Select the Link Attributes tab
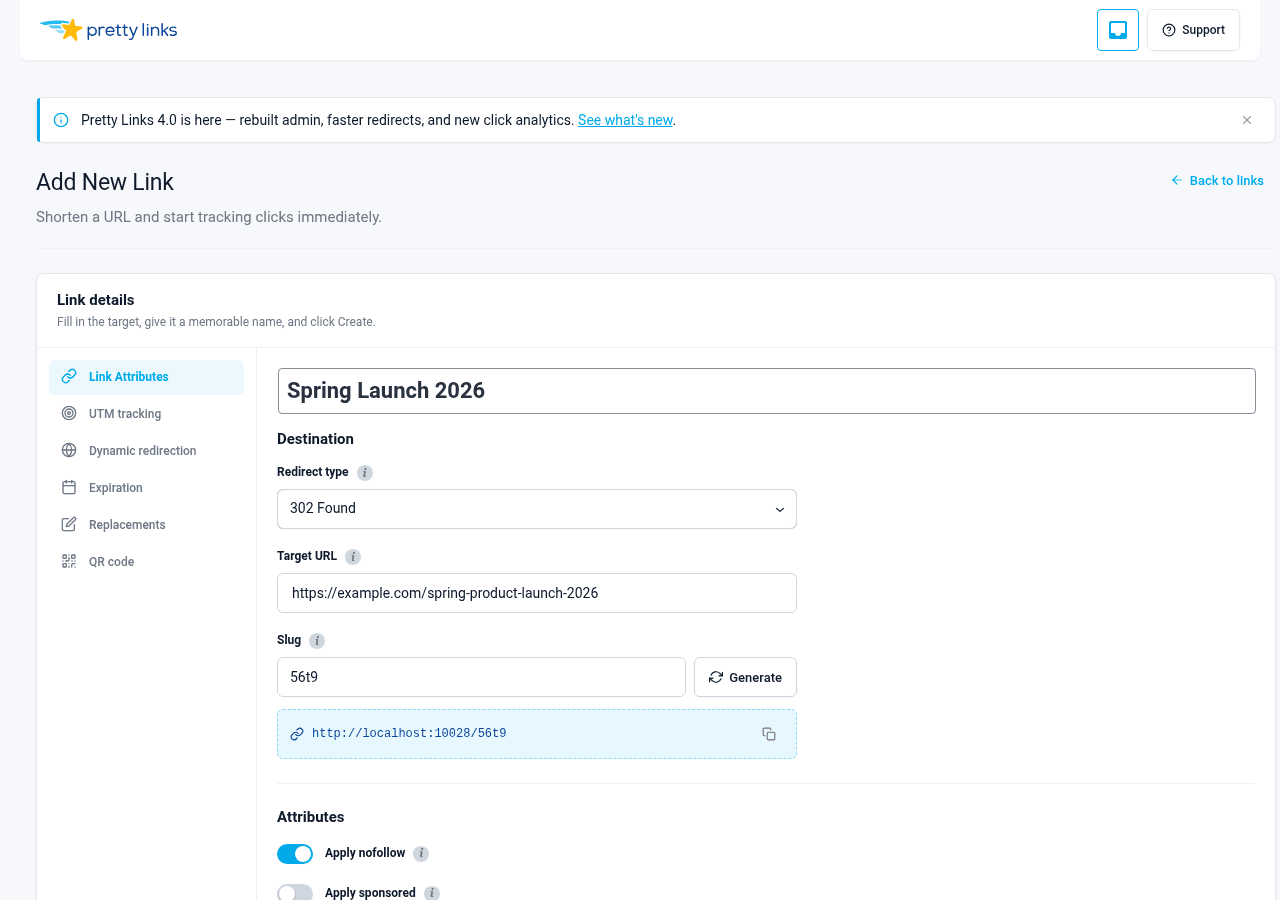This screenshot has width=1280, height=900. [146, 377]
